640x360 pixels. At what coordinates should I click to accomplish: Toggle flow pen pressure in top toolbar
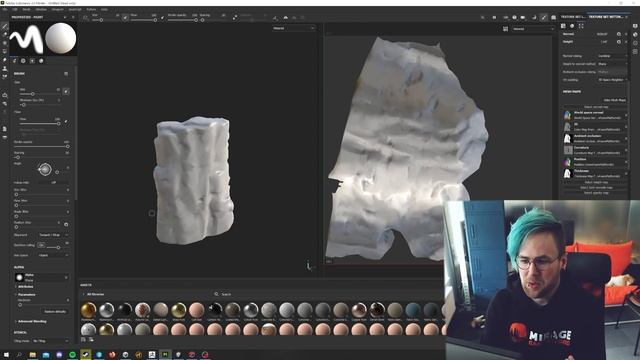click(x=162, y=18)
